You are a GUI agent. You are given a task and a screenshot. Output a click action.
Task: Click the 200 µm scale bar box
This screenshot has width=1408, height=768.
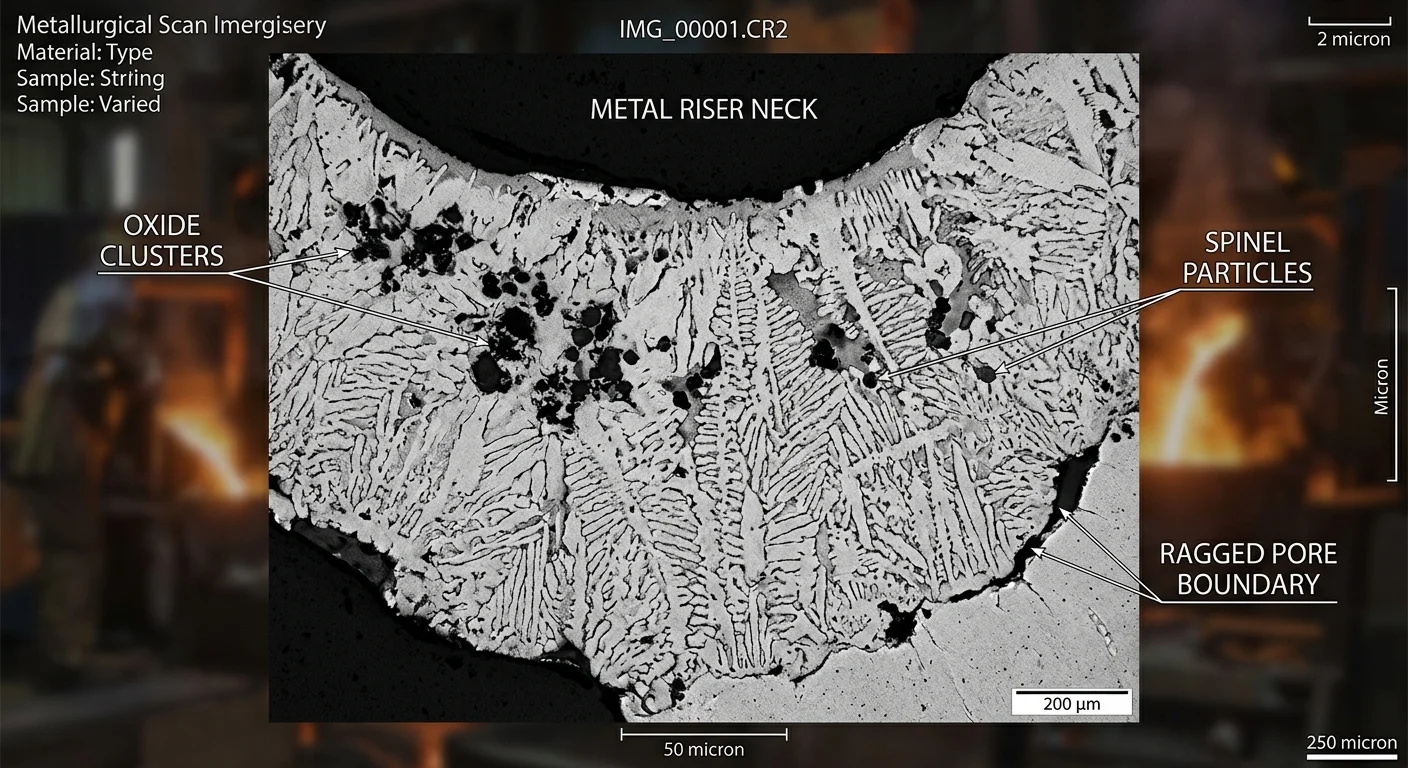point(1071,703)
